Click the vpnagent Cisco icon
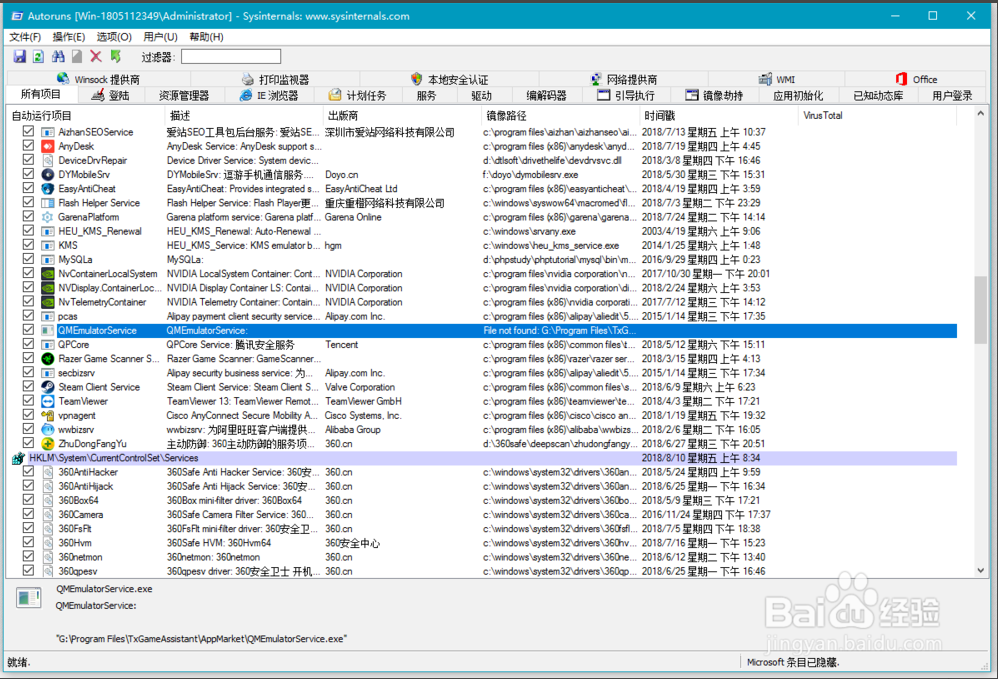The image size is (998, 679). click(x=48, y=416)
